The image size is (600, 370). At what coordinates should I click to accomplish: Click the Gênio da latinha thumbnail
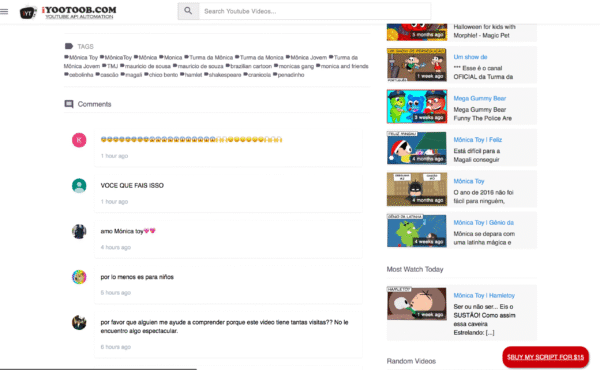coord(416,231)
